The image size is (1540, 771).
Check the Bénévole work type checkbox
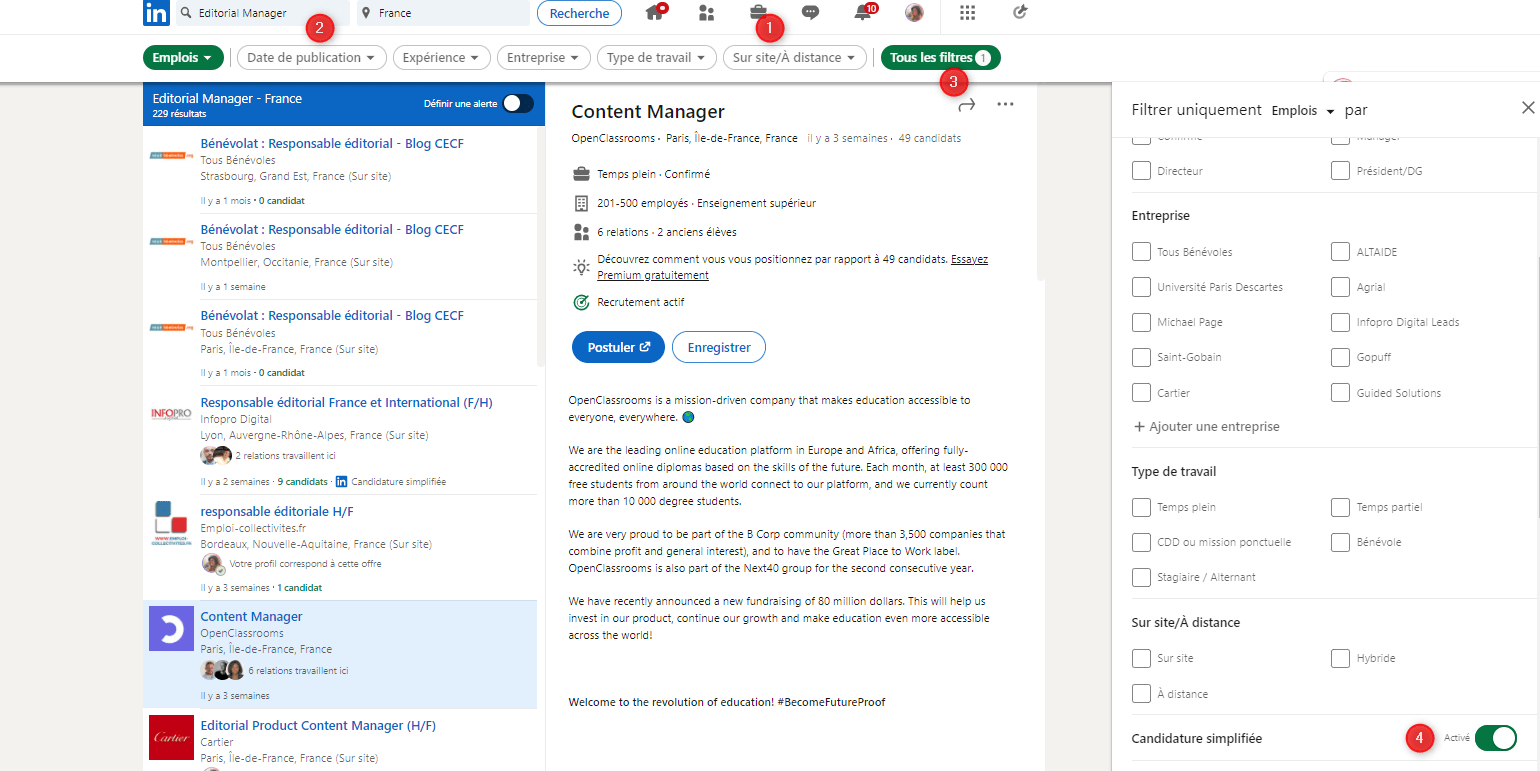[x=1340, y=542]
